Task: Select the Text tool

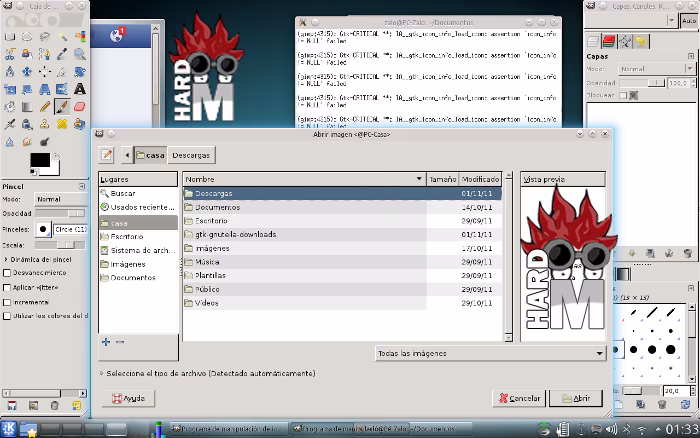Action: coord(79,89)
